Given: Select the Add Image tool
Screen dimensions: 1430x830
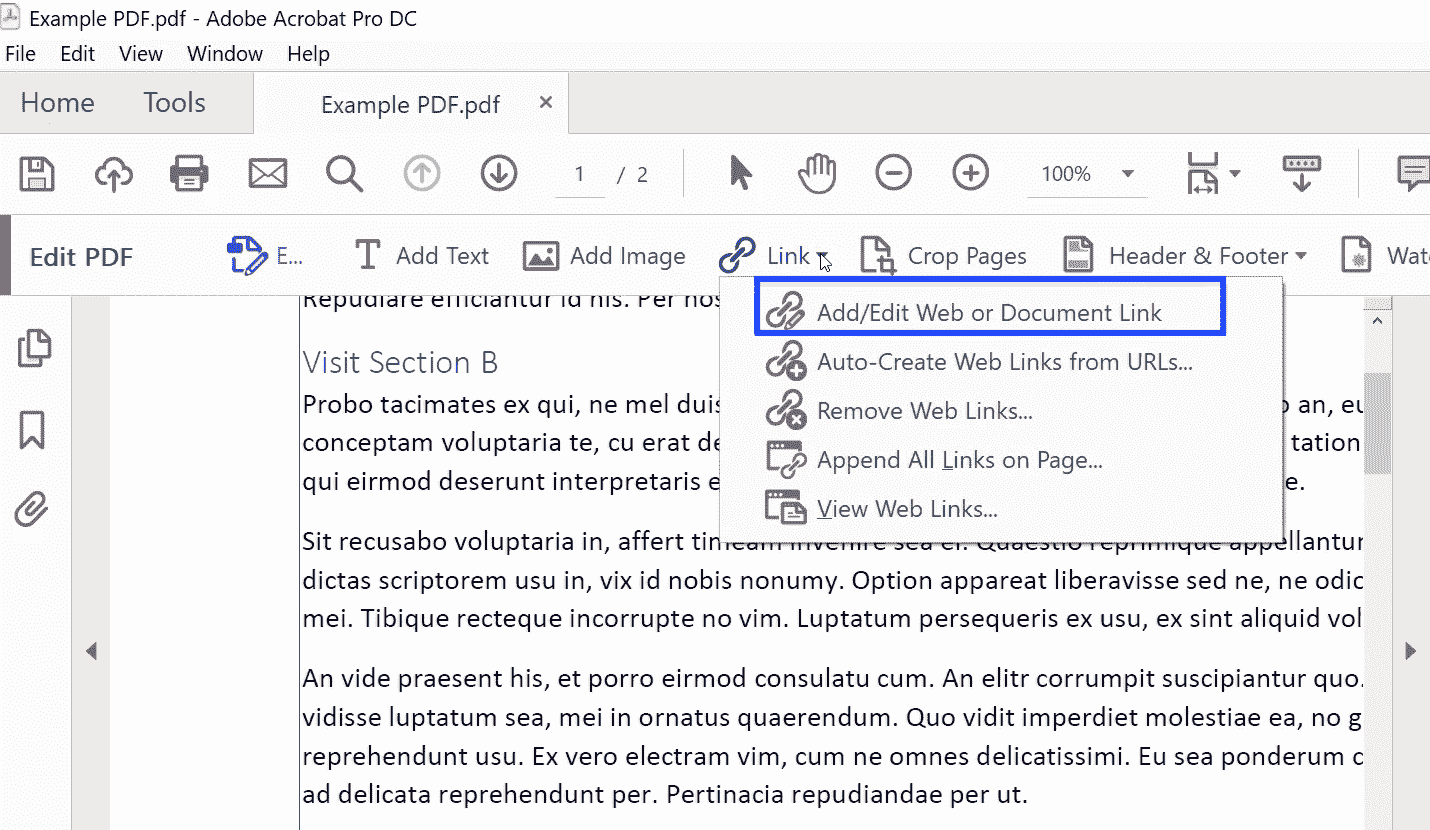Looking at the screenshot, I should point(604,255).
